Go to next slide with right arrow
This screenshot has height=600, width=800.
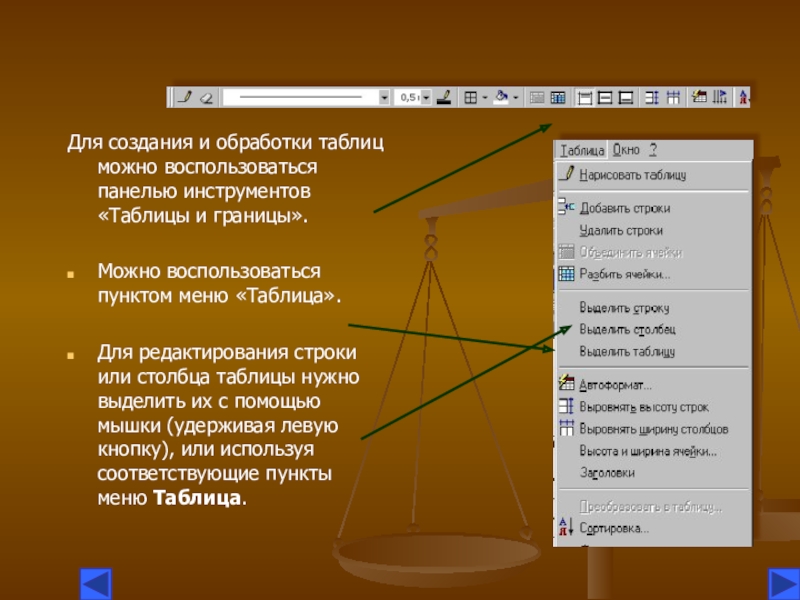pyautogui.click(x=784, y=584)
